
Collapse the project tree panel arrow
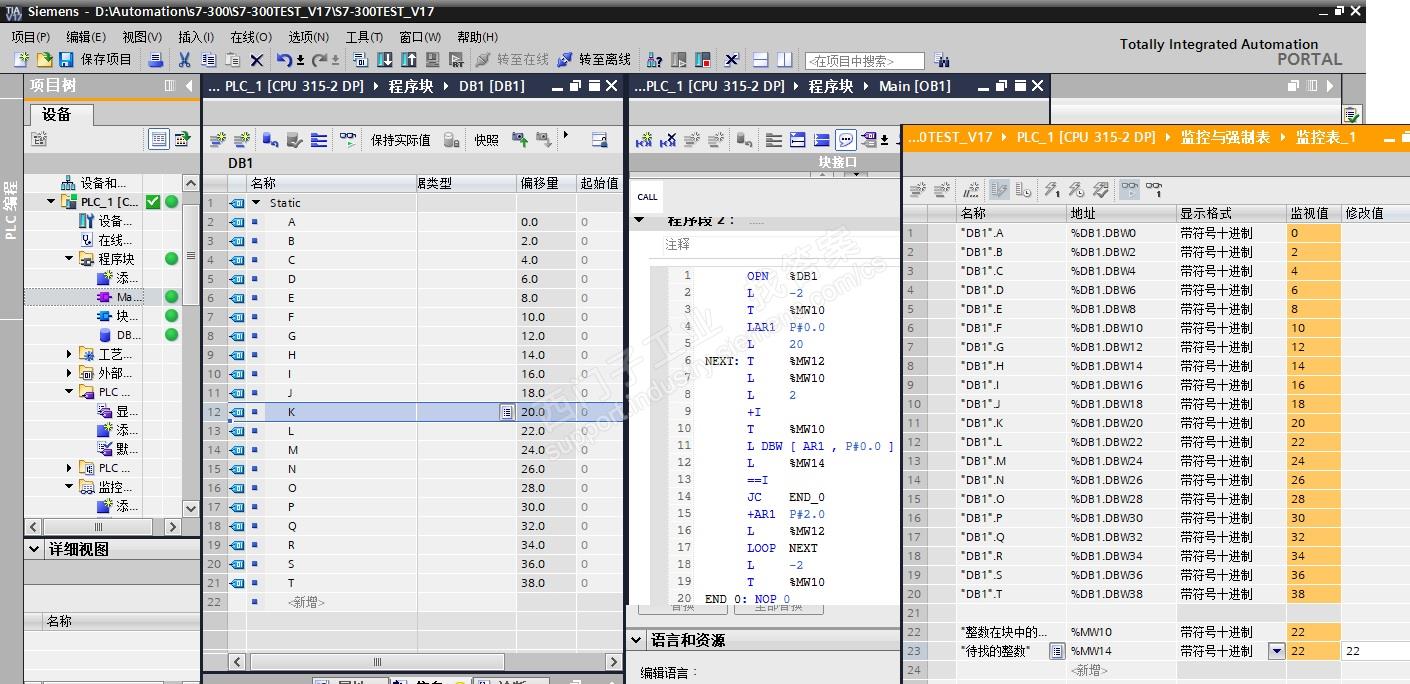(x=190, y=86)
